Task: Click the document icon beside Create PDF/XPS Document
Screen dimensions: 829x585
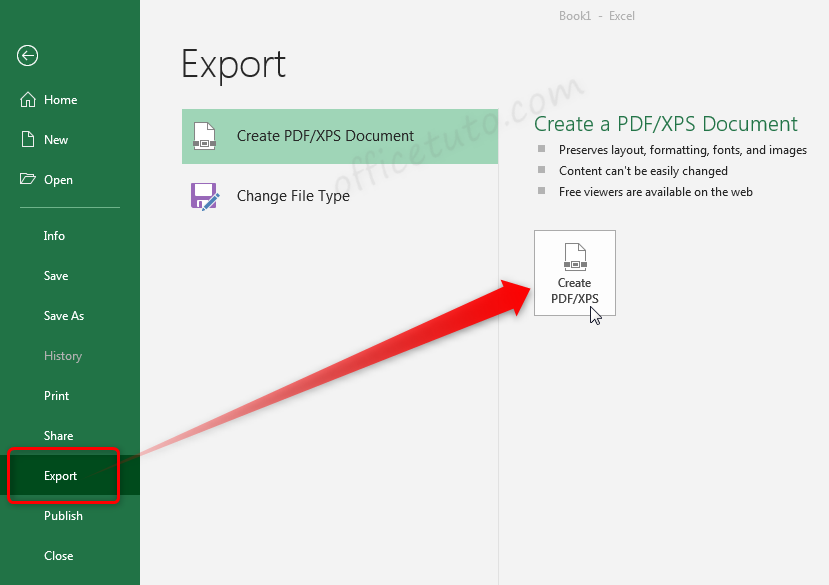Action: (205, 134)
